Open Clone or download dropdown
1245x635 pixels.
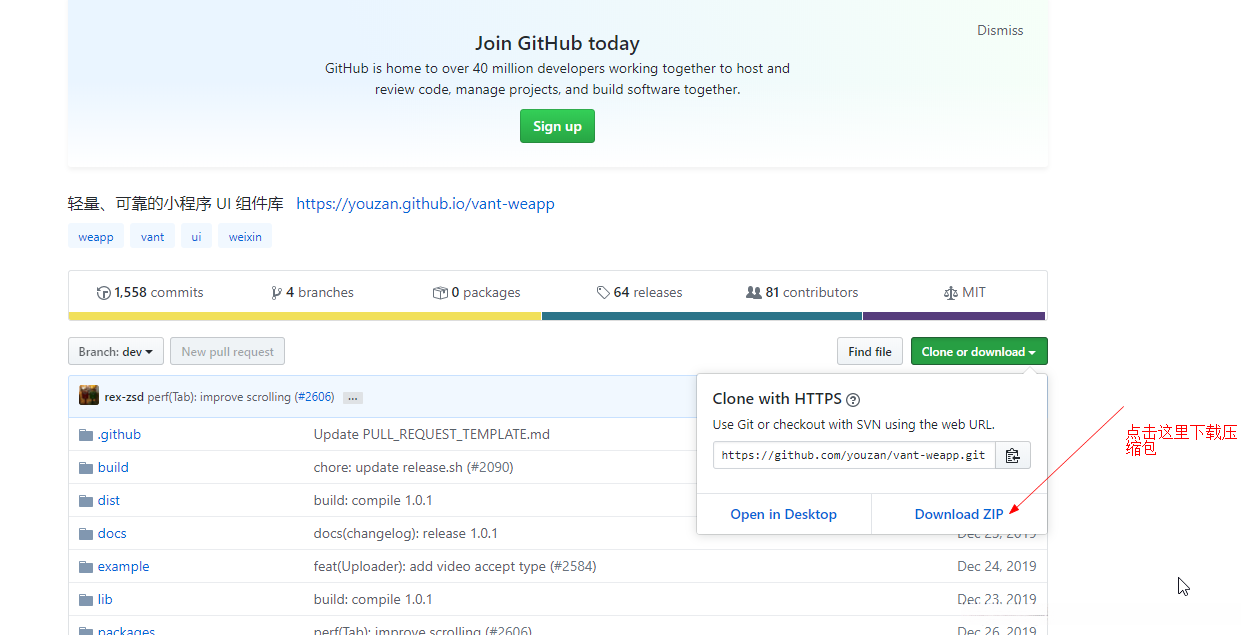coord(979,352)
